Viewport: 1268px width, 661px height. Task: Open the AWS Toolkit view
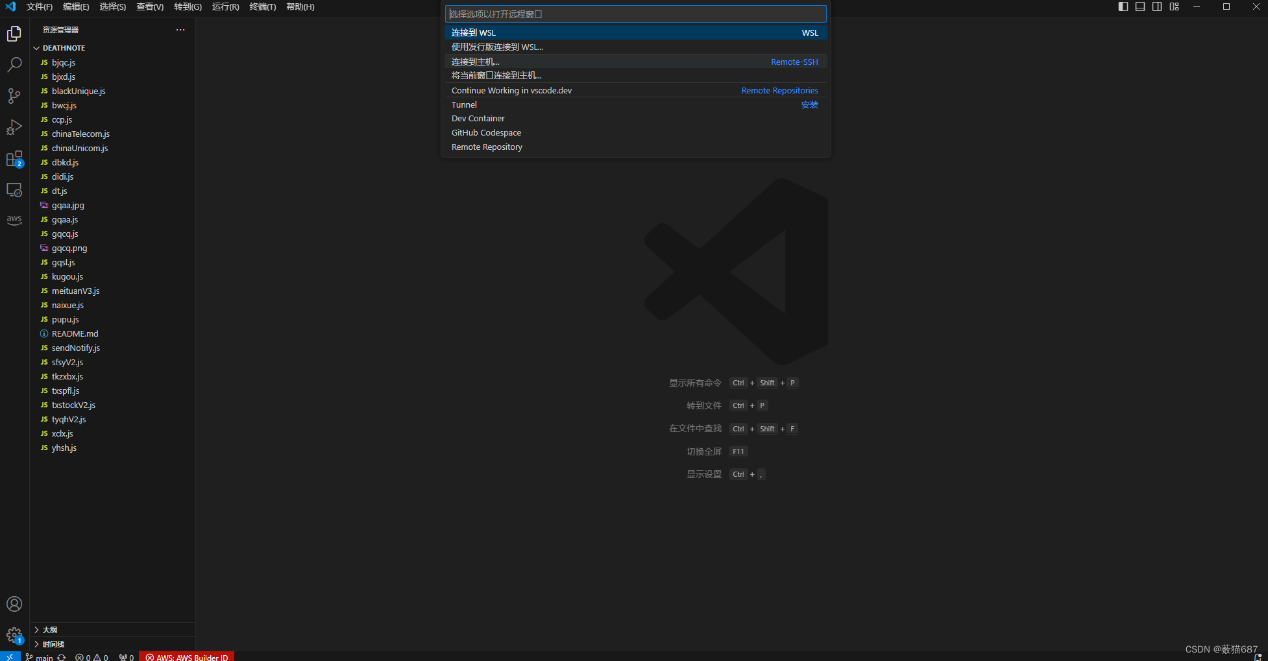[14, 220]
